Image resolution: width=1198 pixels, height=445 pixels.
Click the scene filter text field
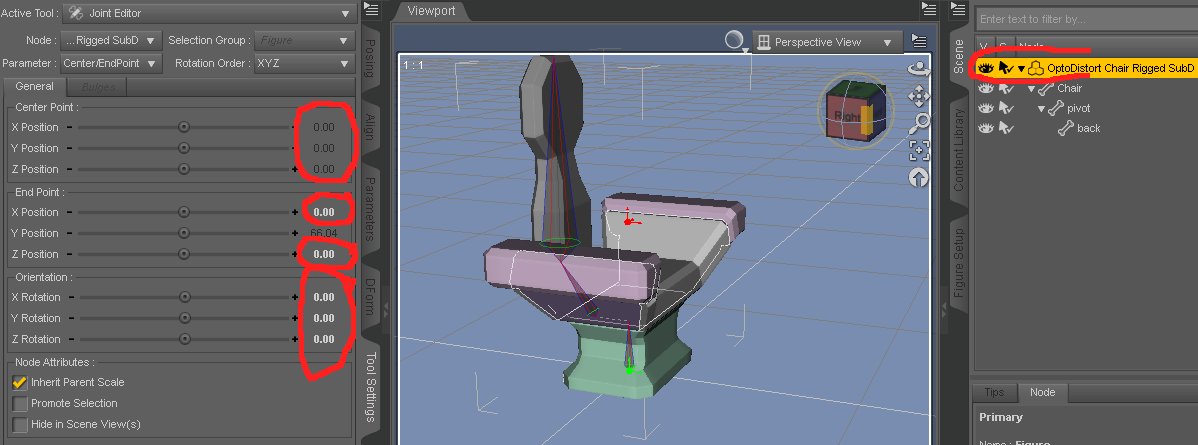1085,19
